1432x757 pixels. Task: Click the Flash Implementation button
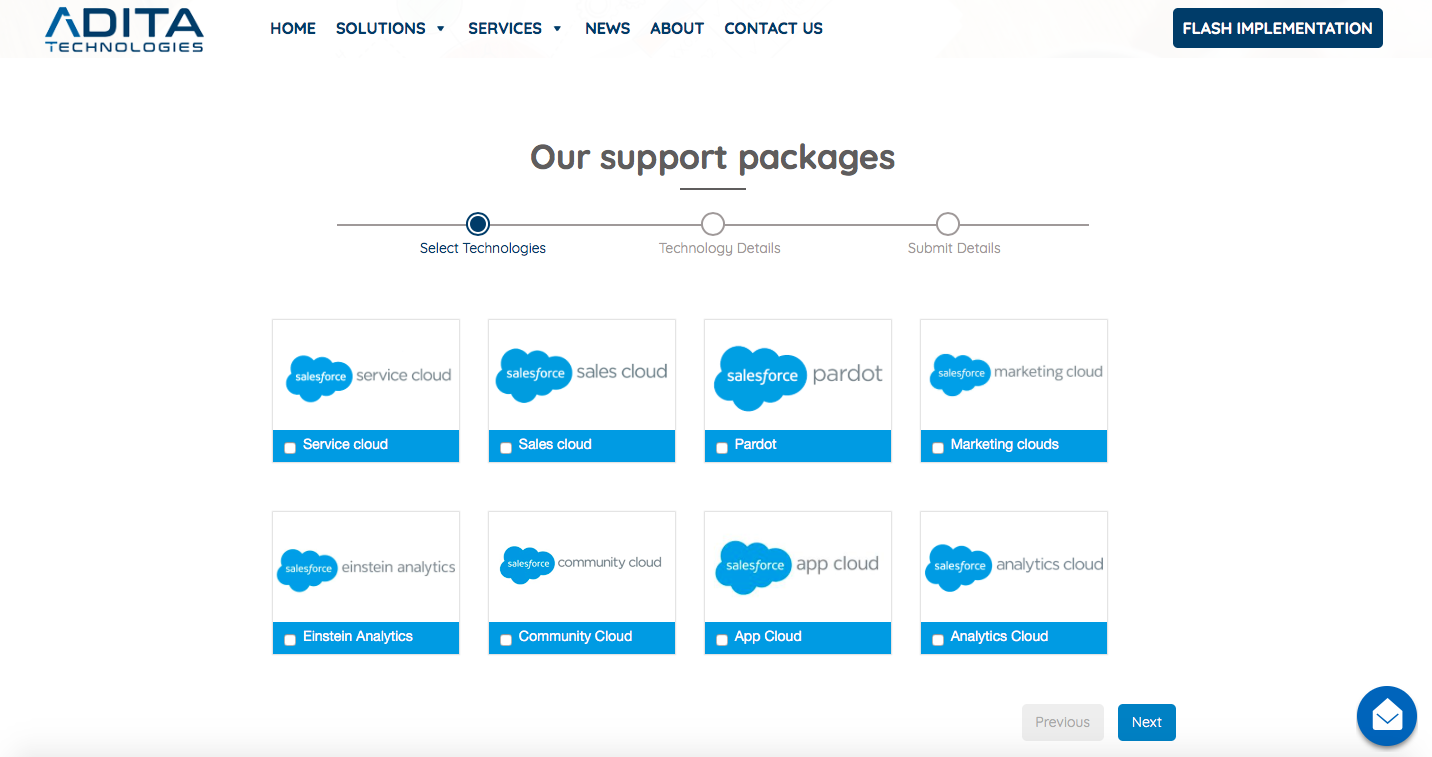[x=1278, y=28]
